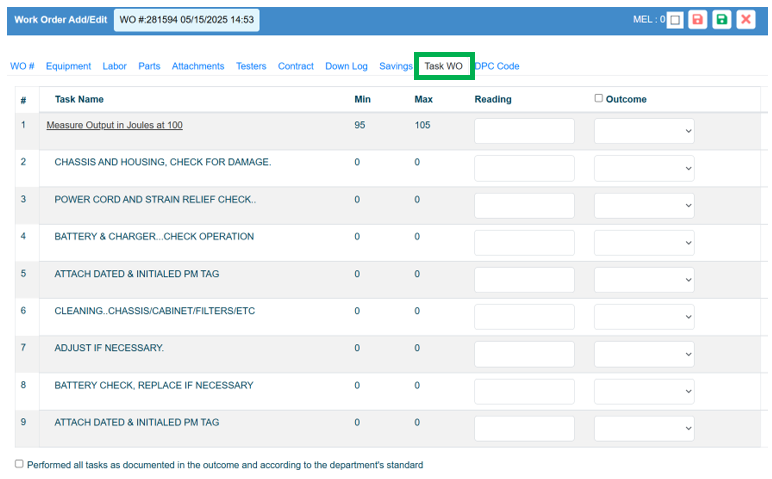
Task: Open Outcome dropdown for Power Cord task
Action: pyautogui.click(x=644, y=206)
